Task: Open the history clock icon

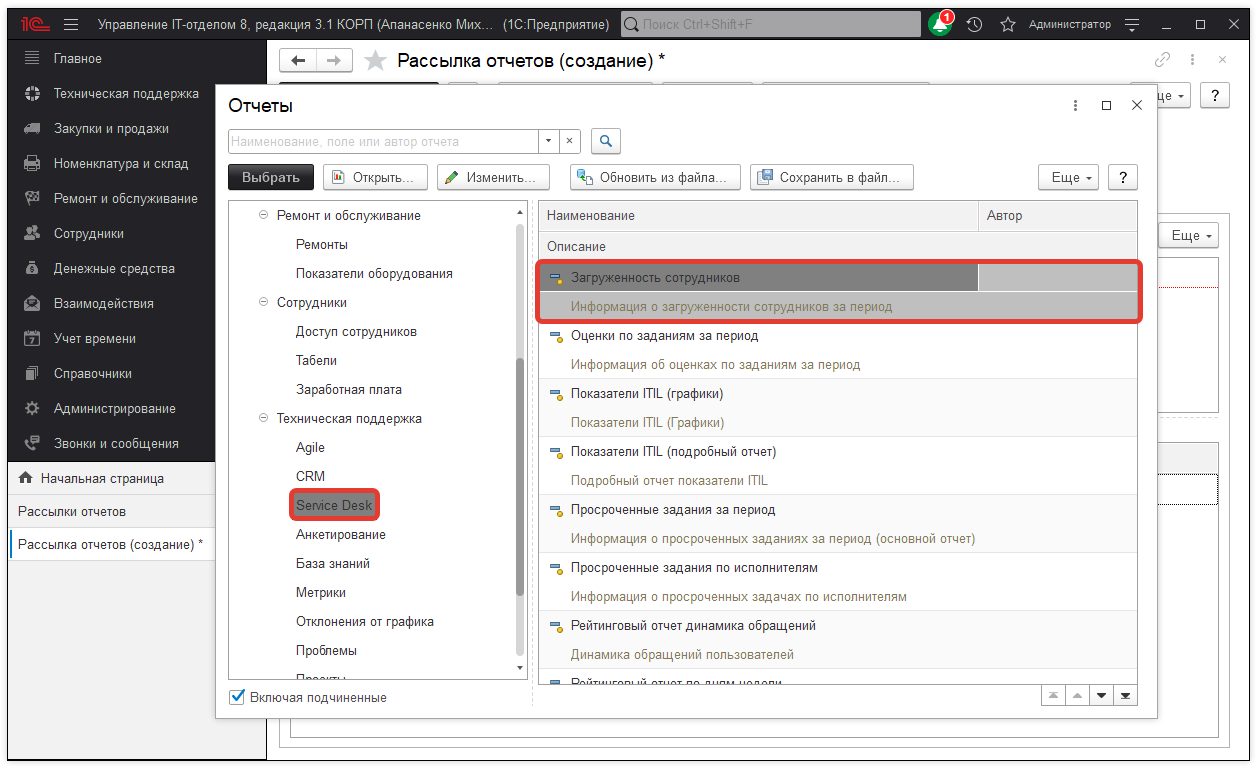Action: [974, 24]
